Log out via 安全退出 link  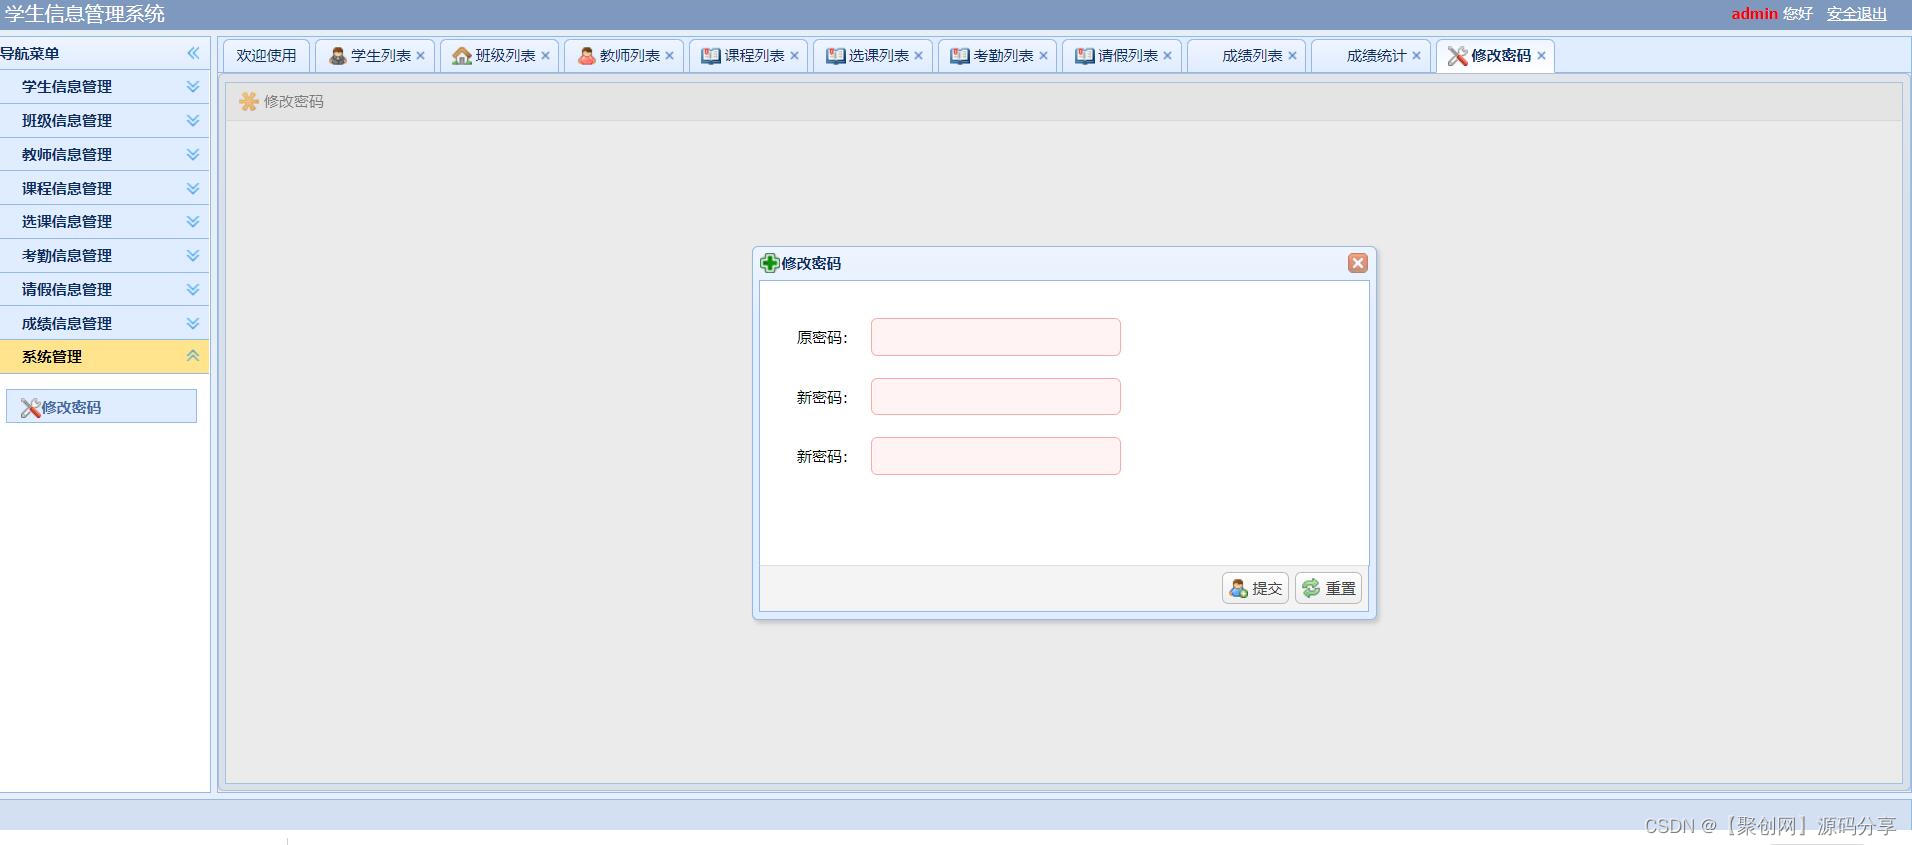tap(1857, 14)
